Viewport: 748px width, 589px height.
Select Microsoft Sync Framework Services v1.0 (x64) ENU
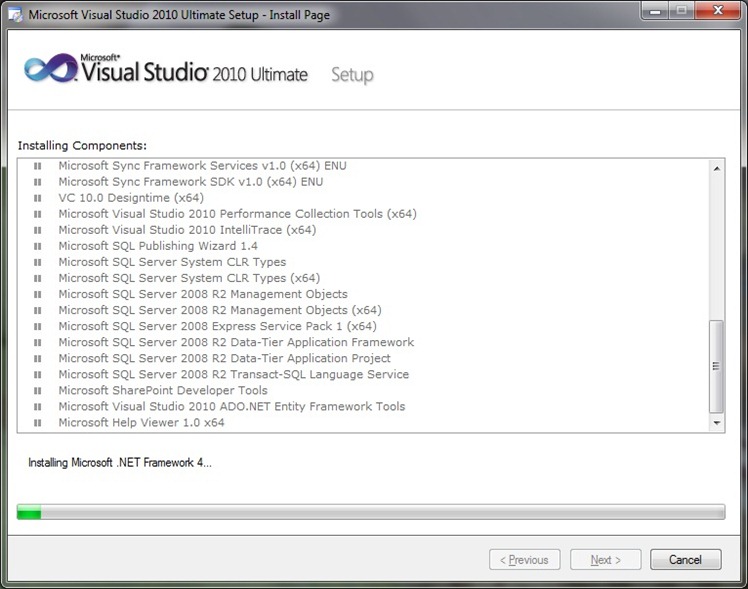point(202,166)
